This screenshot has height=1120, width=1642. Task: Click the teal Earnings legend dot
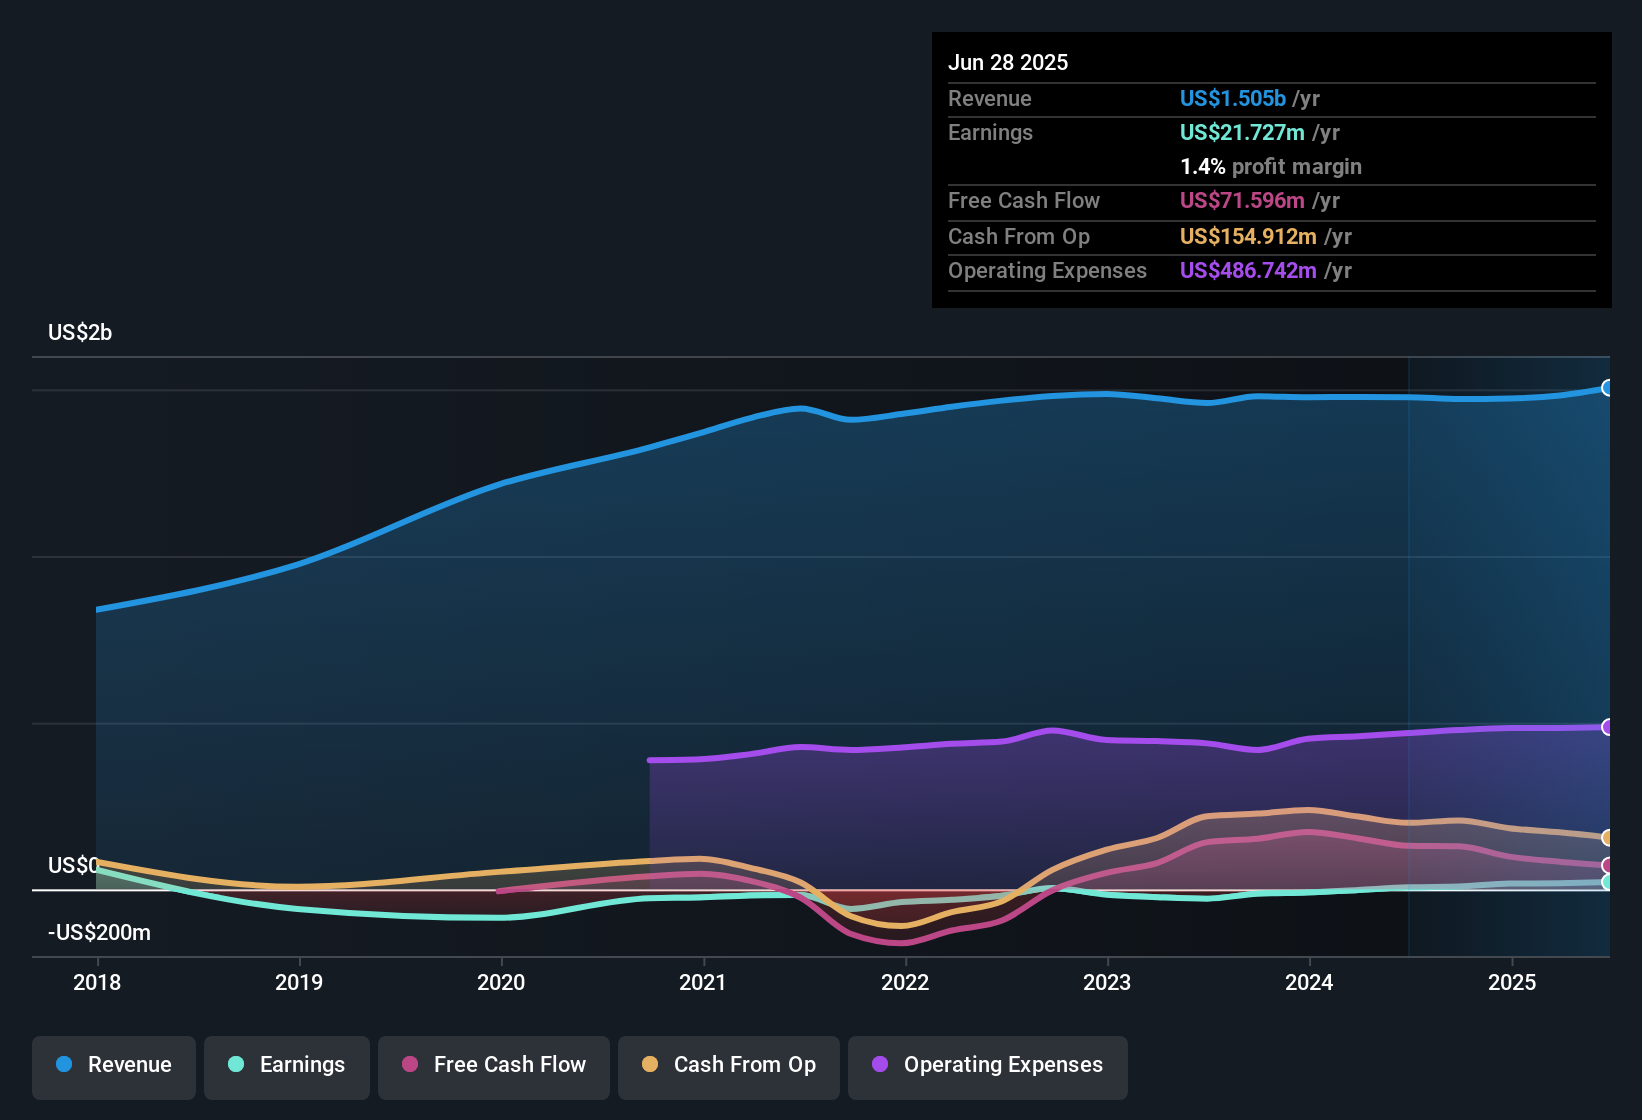click(x=237, y=1065)
